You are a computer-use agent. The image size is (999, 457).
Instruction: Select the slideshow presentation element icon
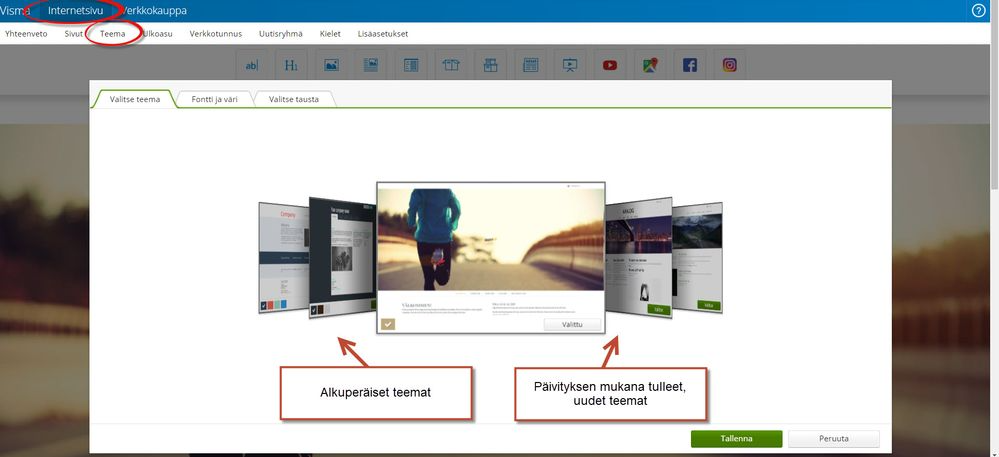(570, 64)
